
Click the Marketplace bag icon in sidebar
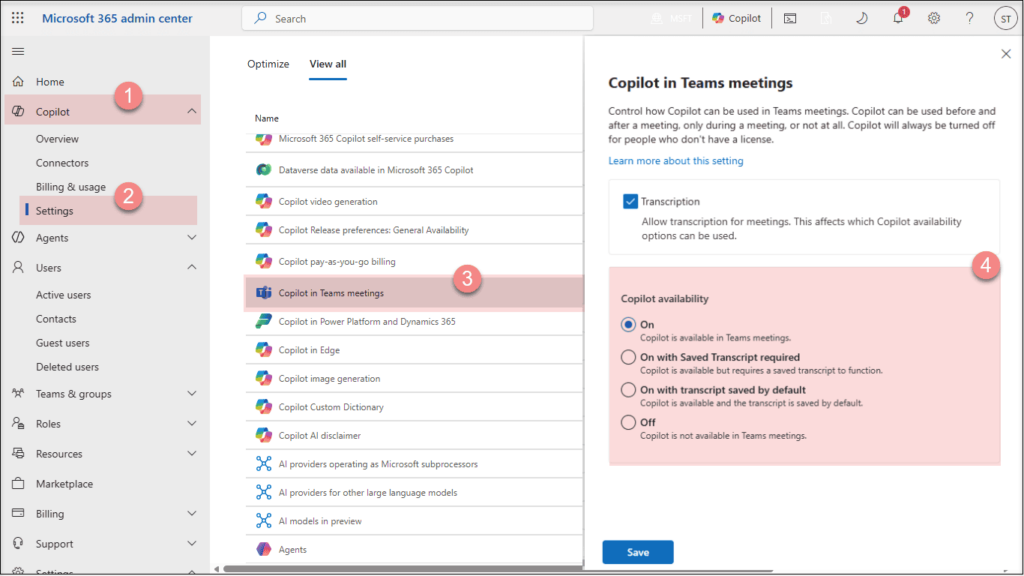pyautogui.click(x=18, y=483)
